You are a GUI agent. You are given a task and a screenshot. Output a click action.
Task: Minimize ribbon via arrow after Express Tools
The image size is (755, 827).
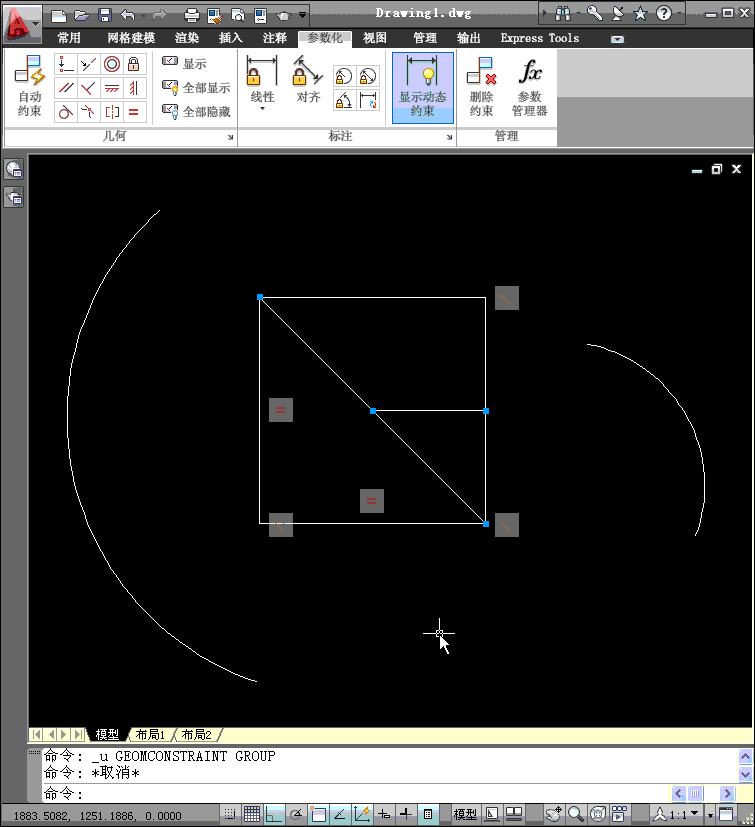coord(617,39)
